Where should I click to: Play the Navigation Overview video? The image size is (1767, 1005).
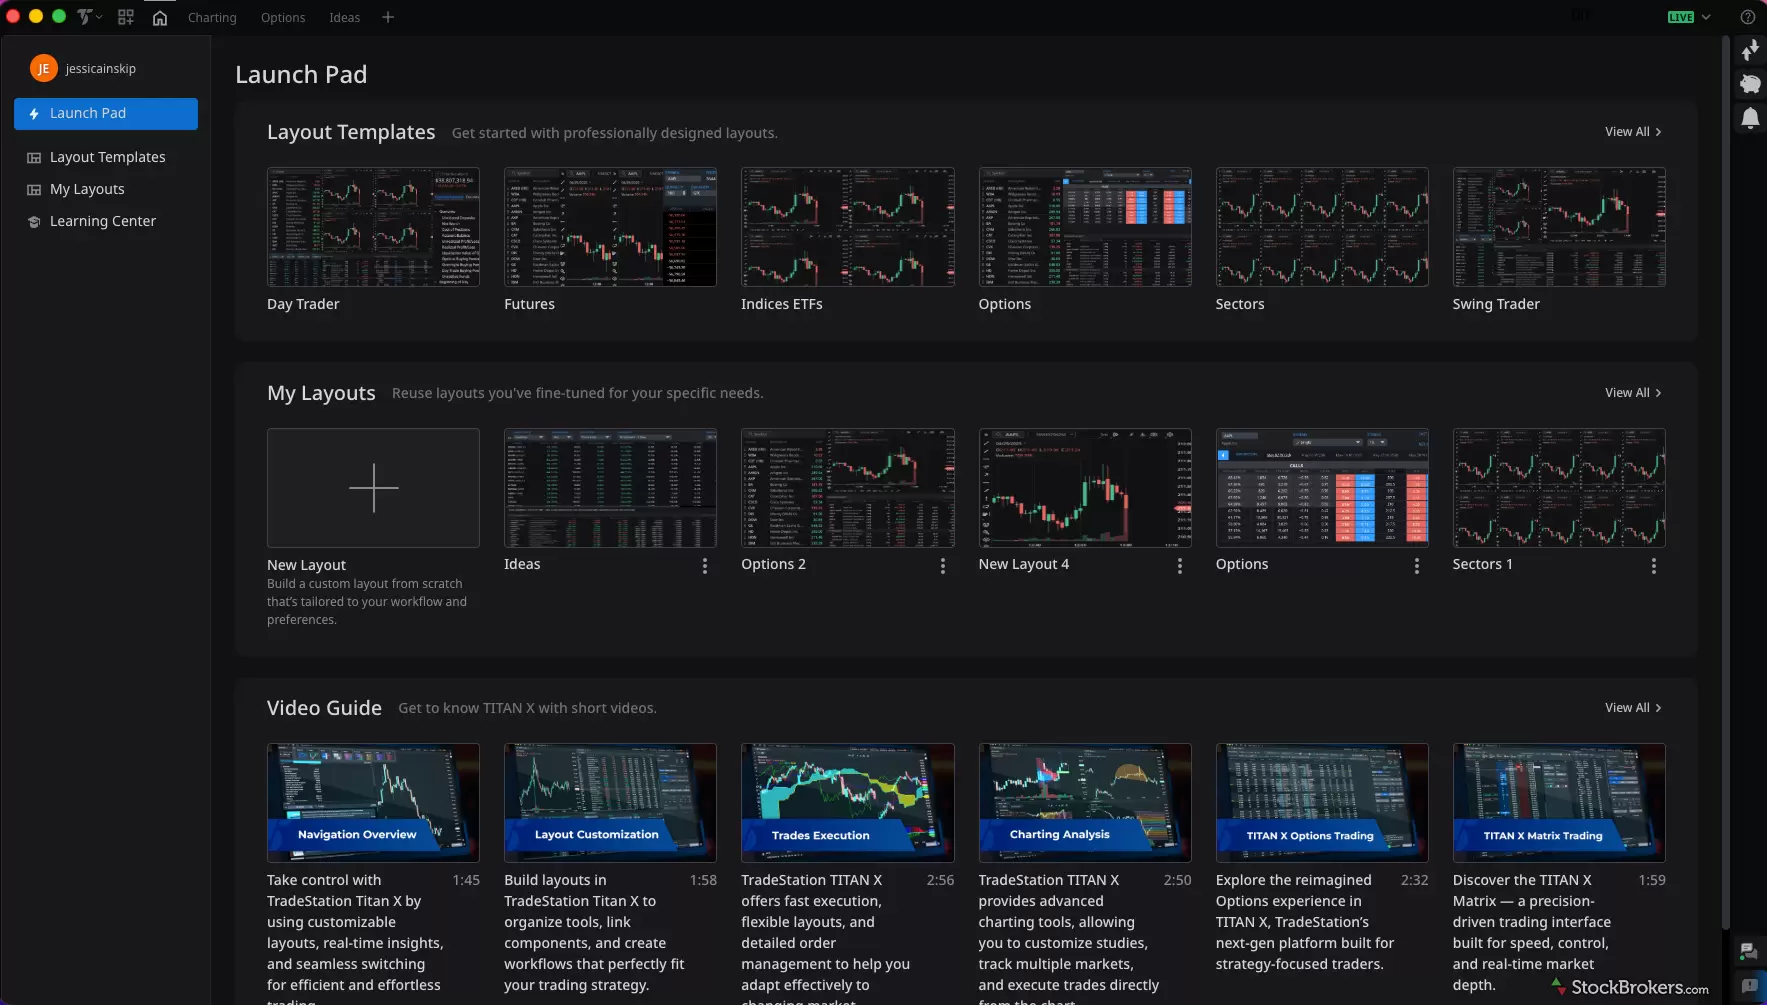click(x=373, y=802)
